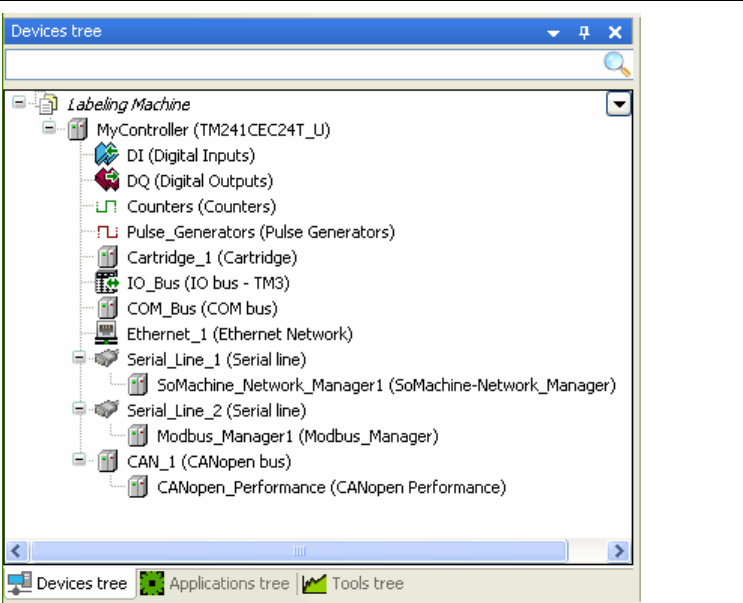Select Ethernet_1 (Ethernet Network) label
The width and height of the screenshot is (743, 603).
tap(240, 334)
